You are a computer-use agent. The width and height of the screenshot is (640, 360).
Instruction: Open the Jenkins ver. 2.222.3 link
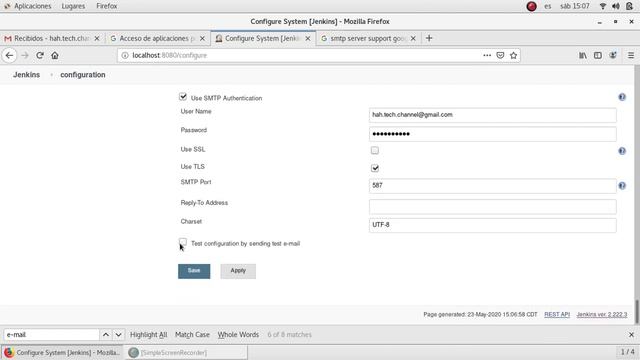click(x=602, y=315)
